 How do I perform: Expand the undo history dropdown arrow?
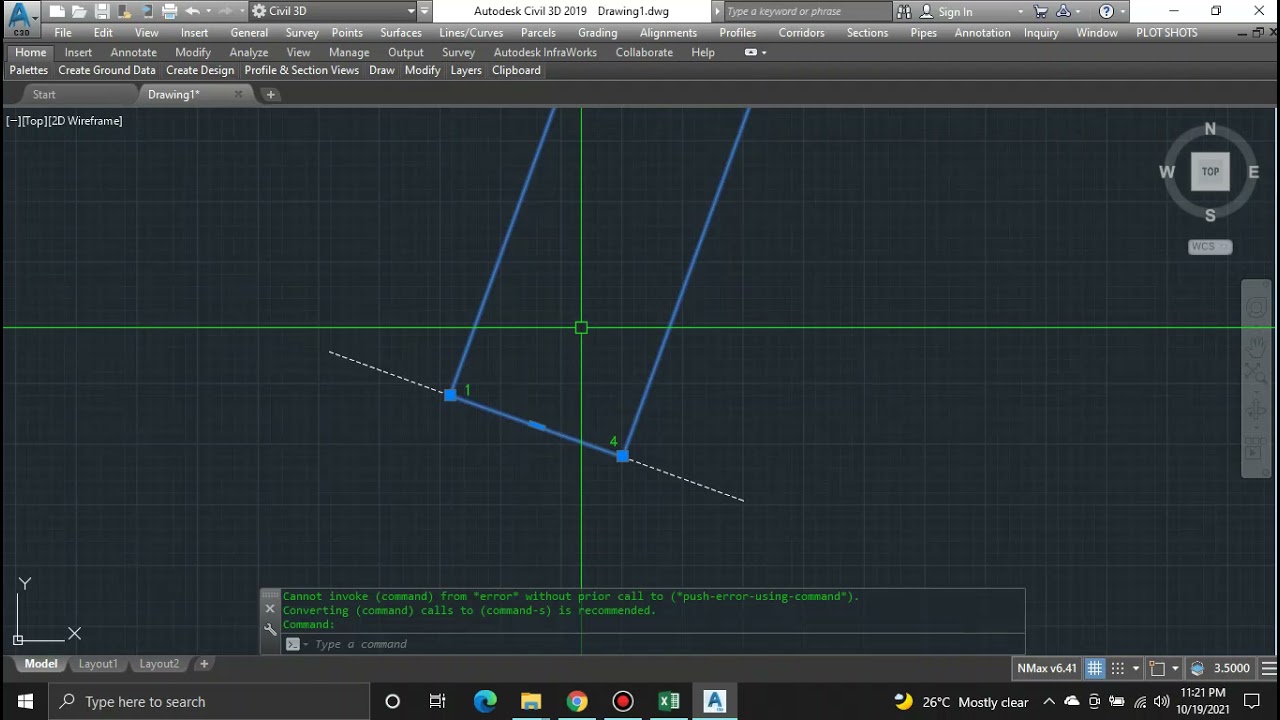coord(207,12)
